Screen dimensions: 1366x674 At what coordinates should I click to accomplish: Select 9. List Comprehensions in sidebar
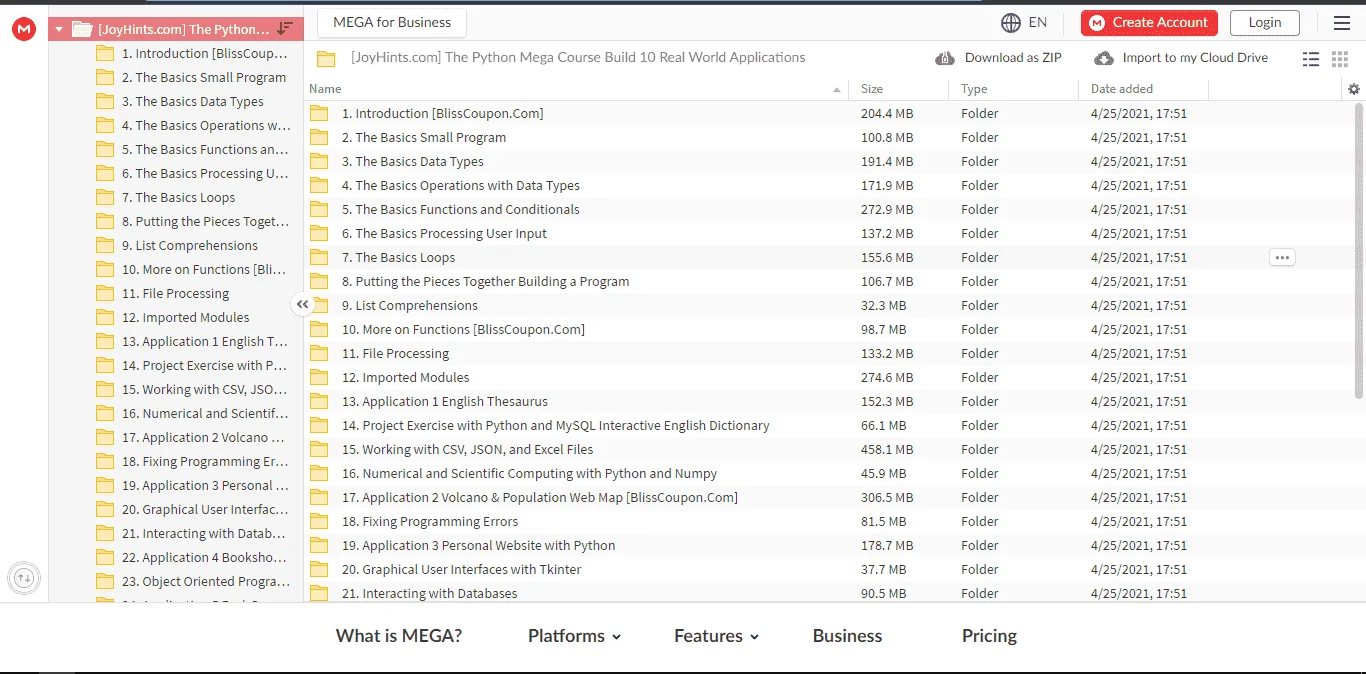click(190, 245)
